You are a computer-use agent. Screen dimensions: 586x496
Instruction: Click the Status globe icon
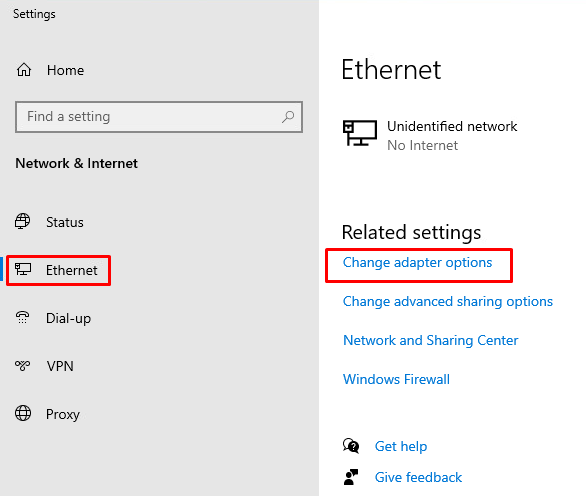[22, 221]
